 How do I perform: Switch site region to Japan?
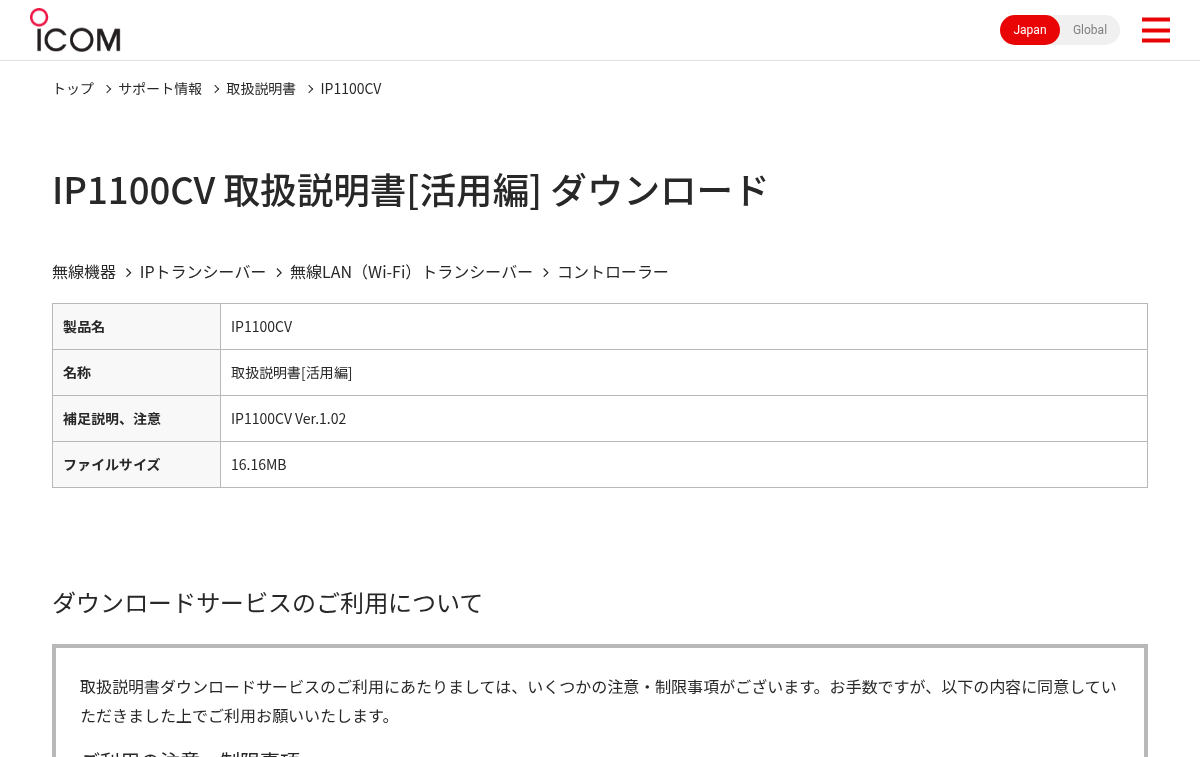[x=1030, y=30]
